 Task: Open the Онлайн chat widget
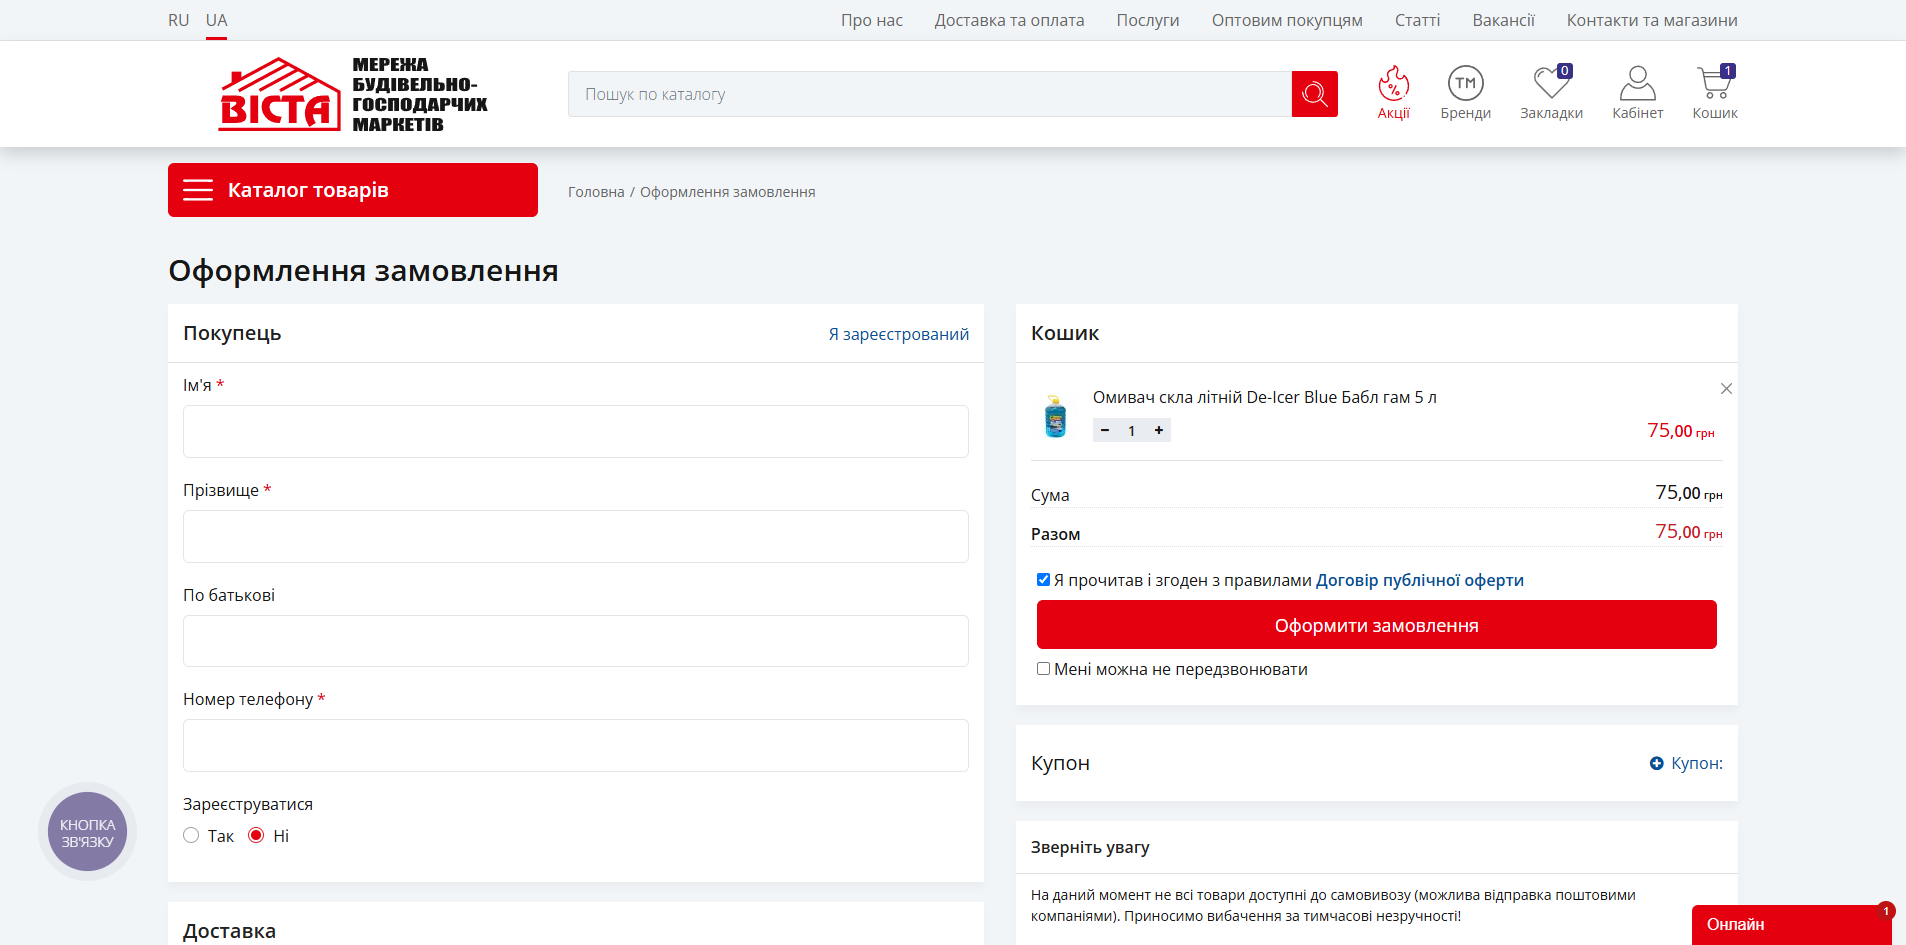click(x=1792, y=925)
